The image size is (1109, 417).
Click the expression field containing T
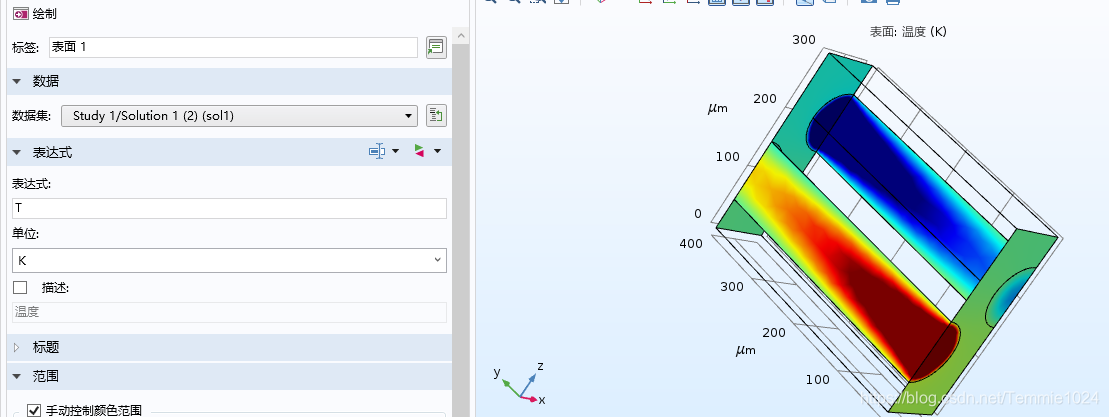point(229,208)
